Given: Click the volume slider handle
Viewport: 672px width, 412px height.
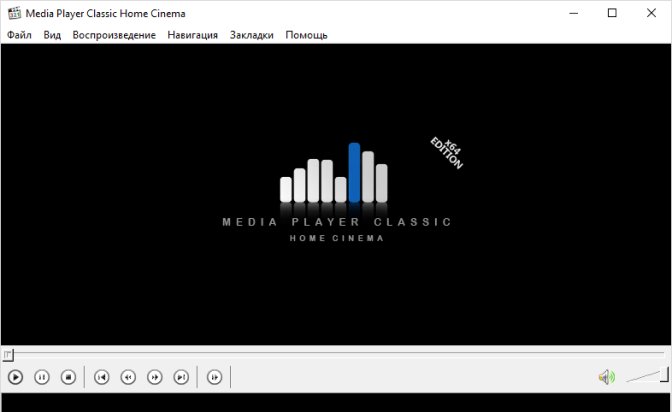Looking at the screenshot, I should tap(664, 374).
